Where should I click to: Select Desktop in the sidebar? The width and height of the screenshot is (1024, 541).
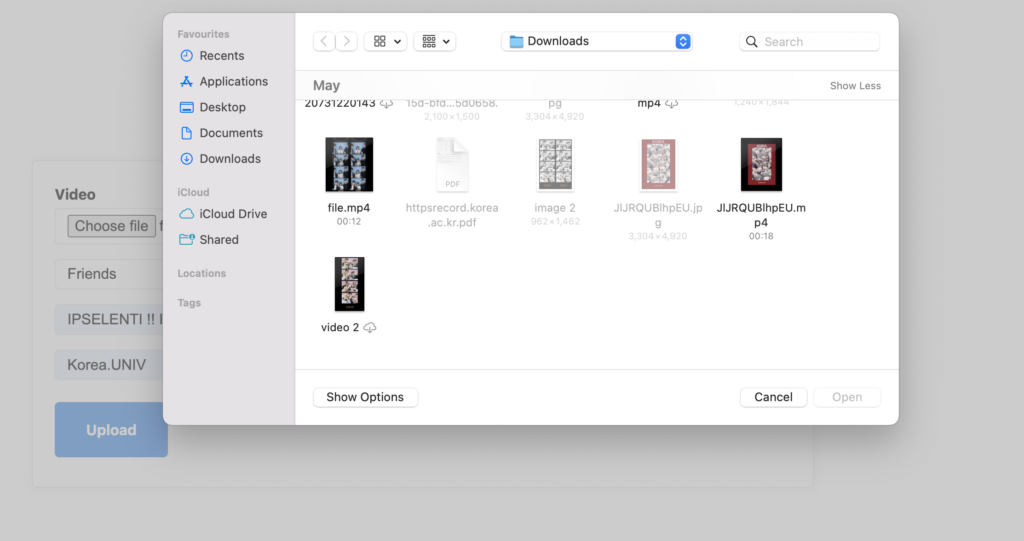(x=222, y=107)
